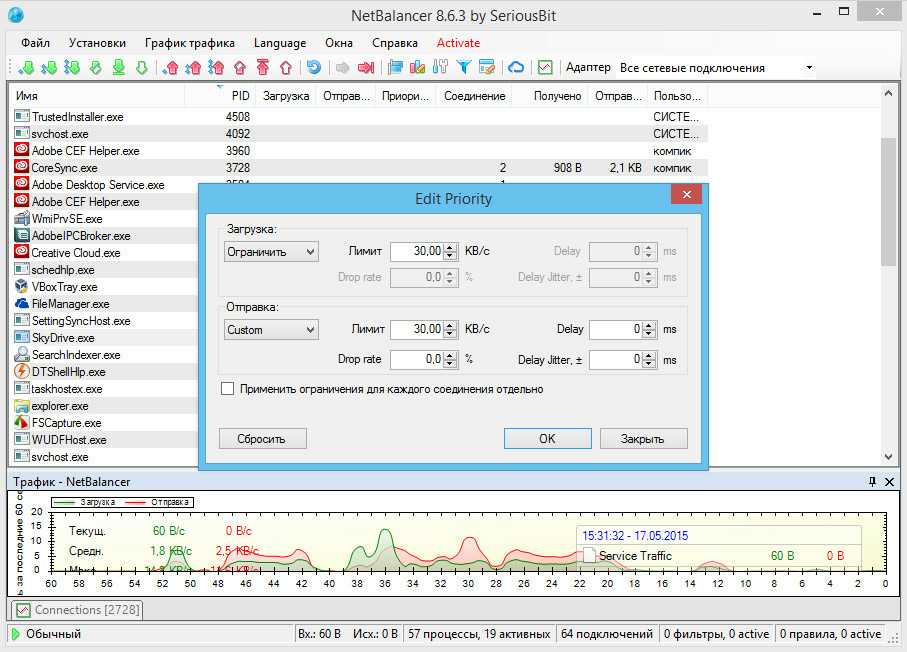Open the График трафика menu

(190, 43)
